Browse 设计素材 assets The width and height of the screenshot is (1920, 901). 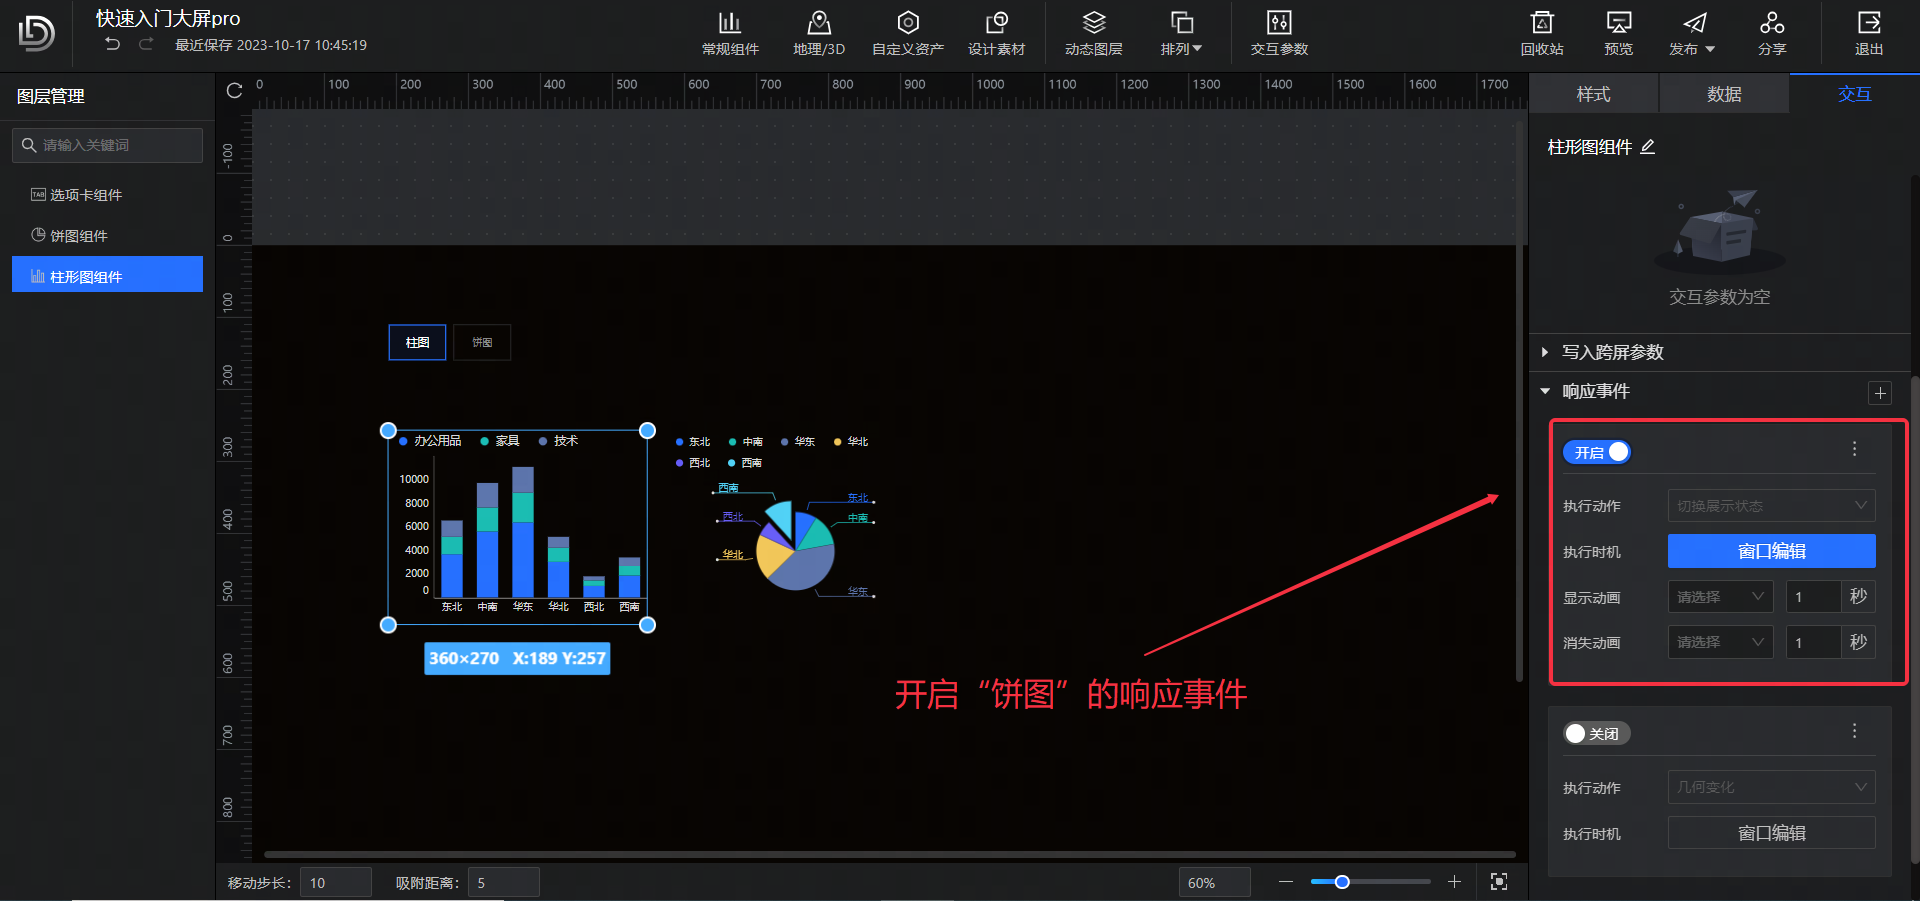tap(997, 33)
